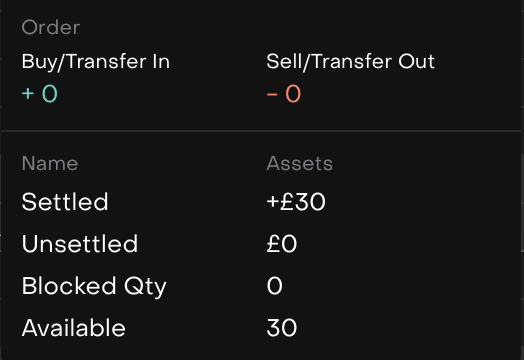
Task: Click the Available value 30
Action: (x=282, y=328)
